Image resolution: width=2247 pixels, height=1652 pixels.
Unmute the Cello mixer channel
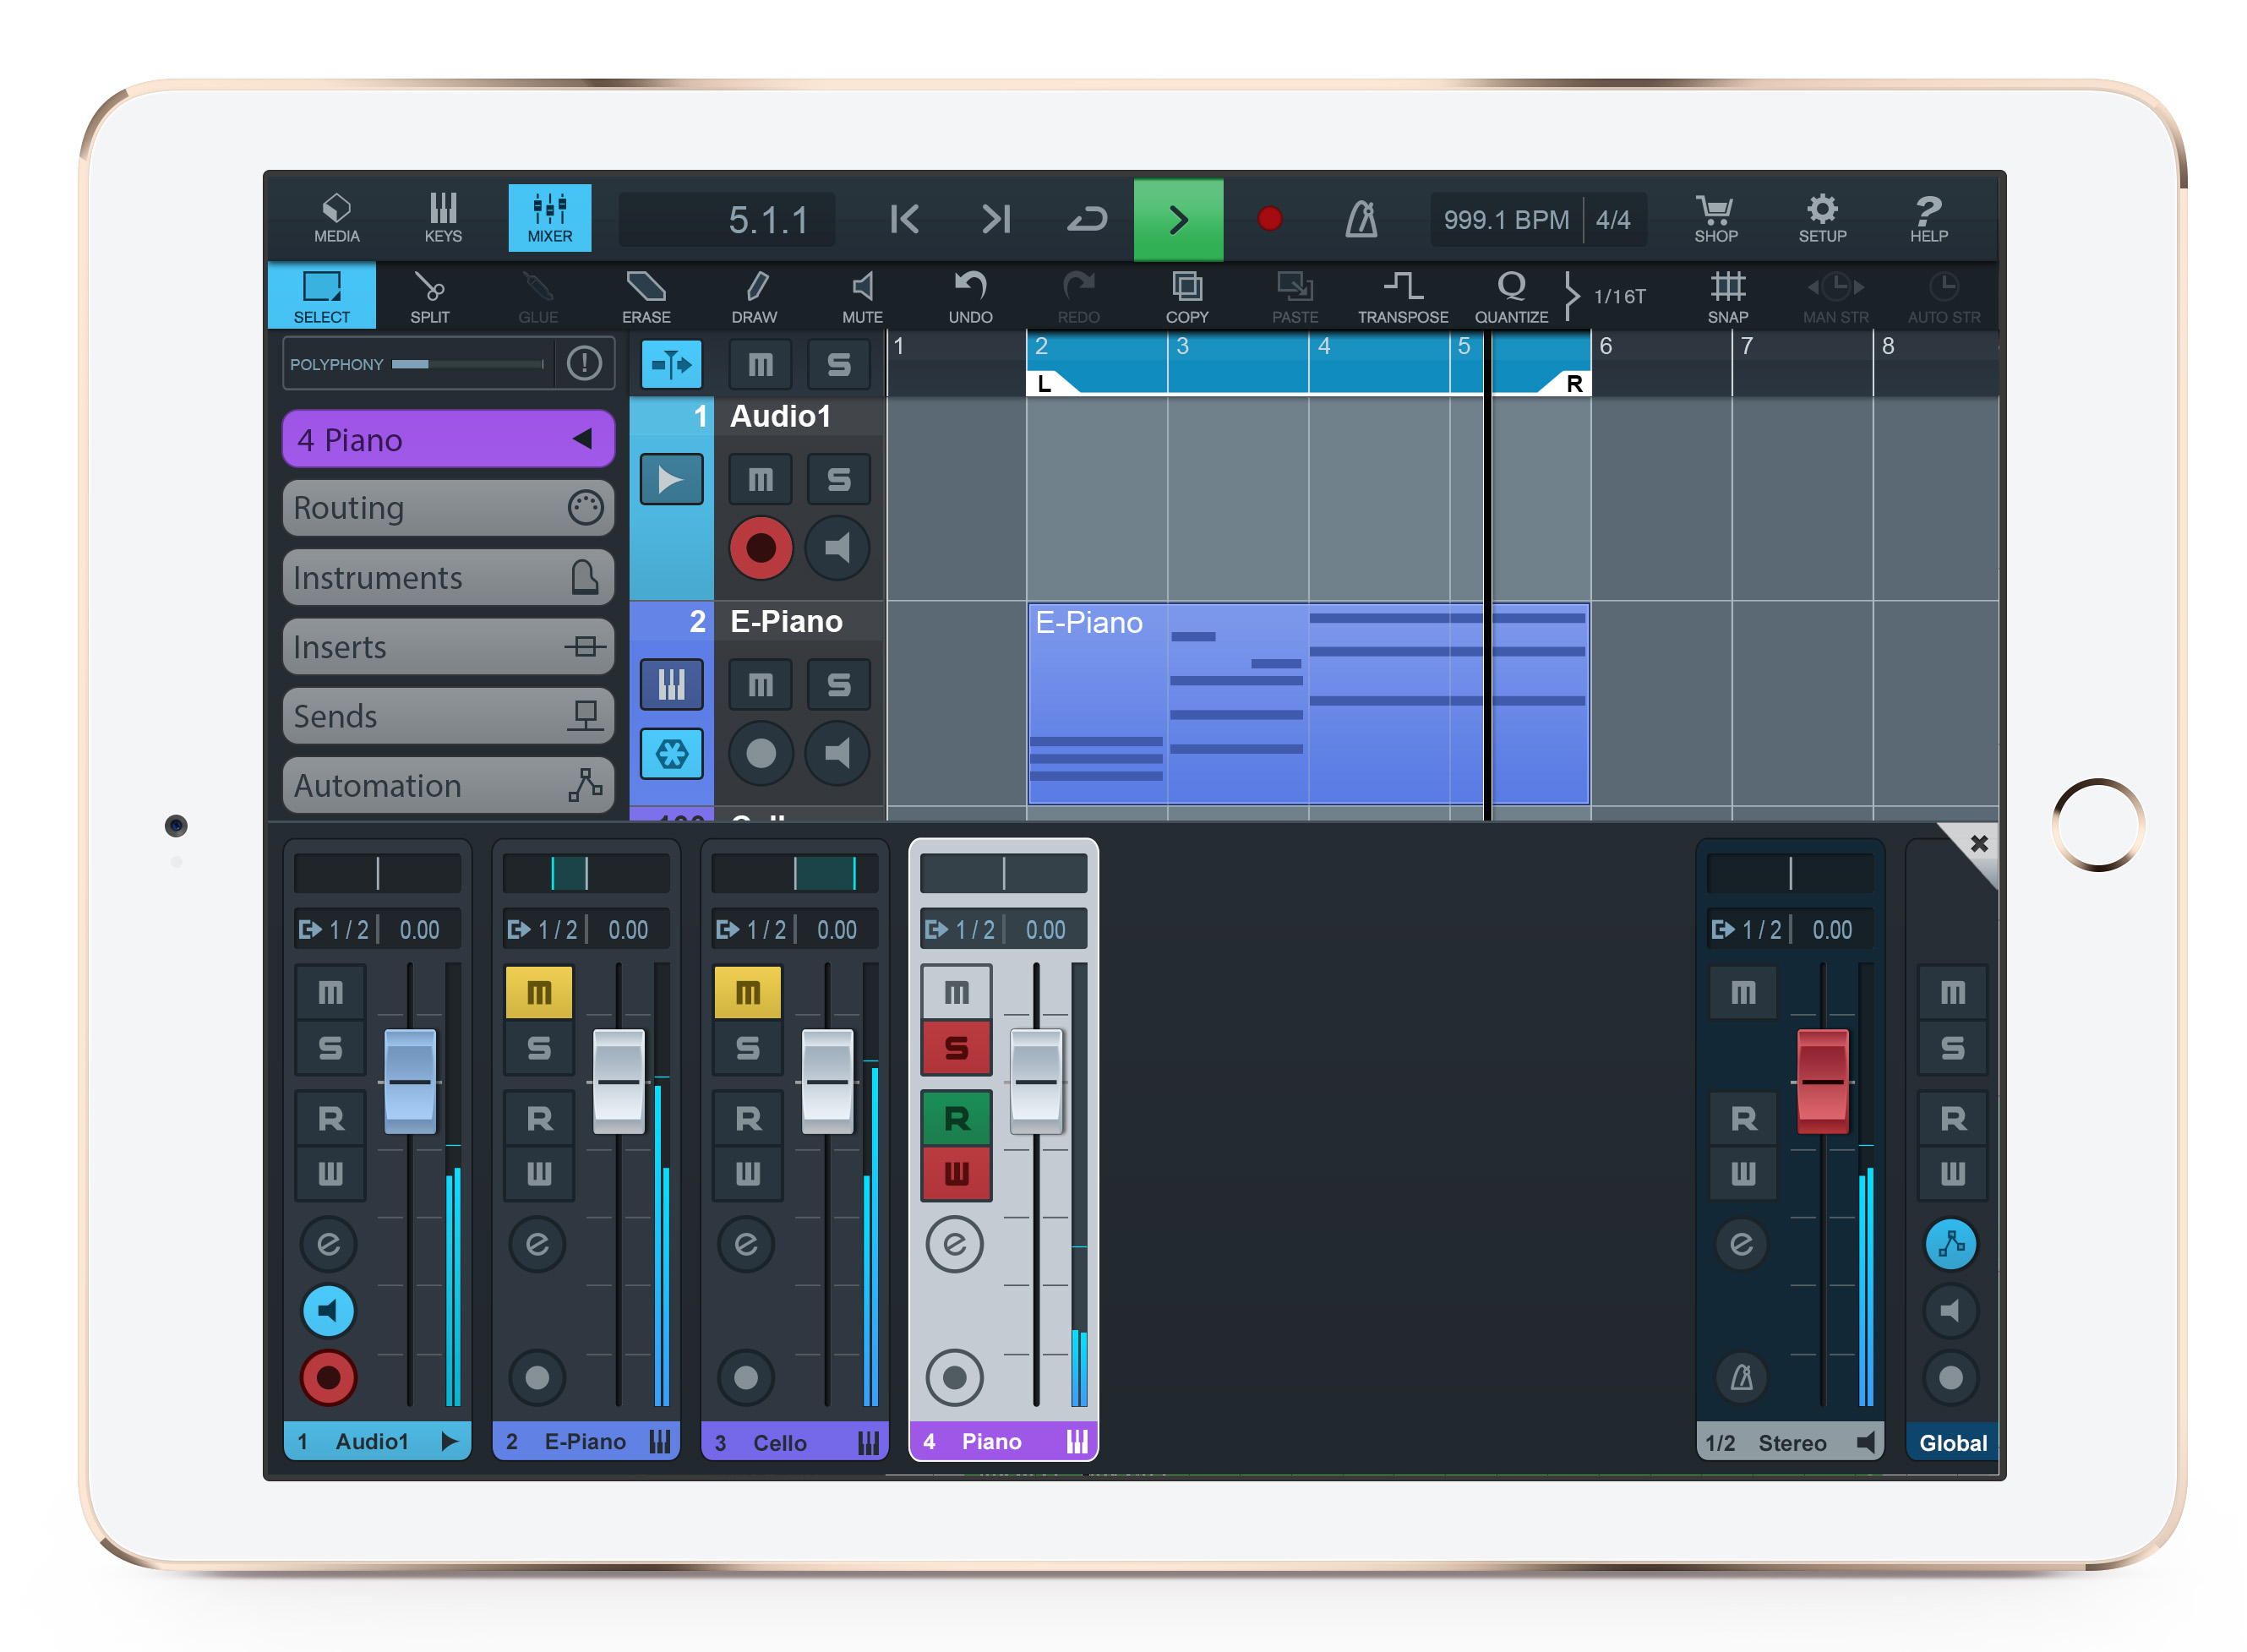747,992
